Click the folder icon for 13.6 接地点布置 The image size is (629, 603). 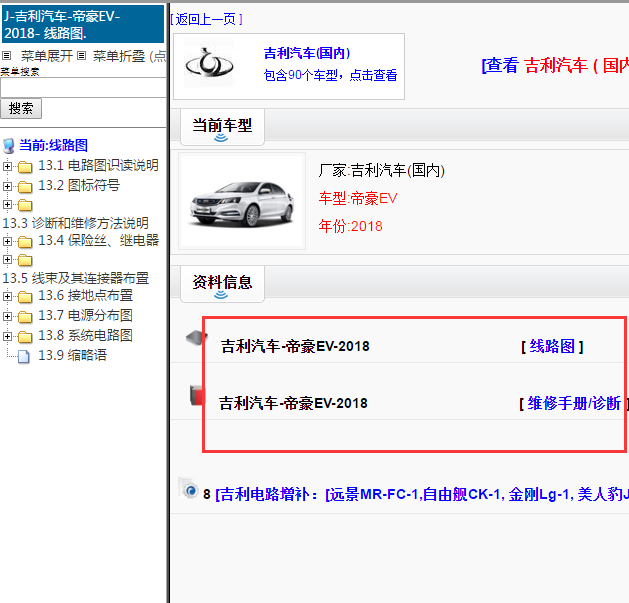[x=25, y=296]
